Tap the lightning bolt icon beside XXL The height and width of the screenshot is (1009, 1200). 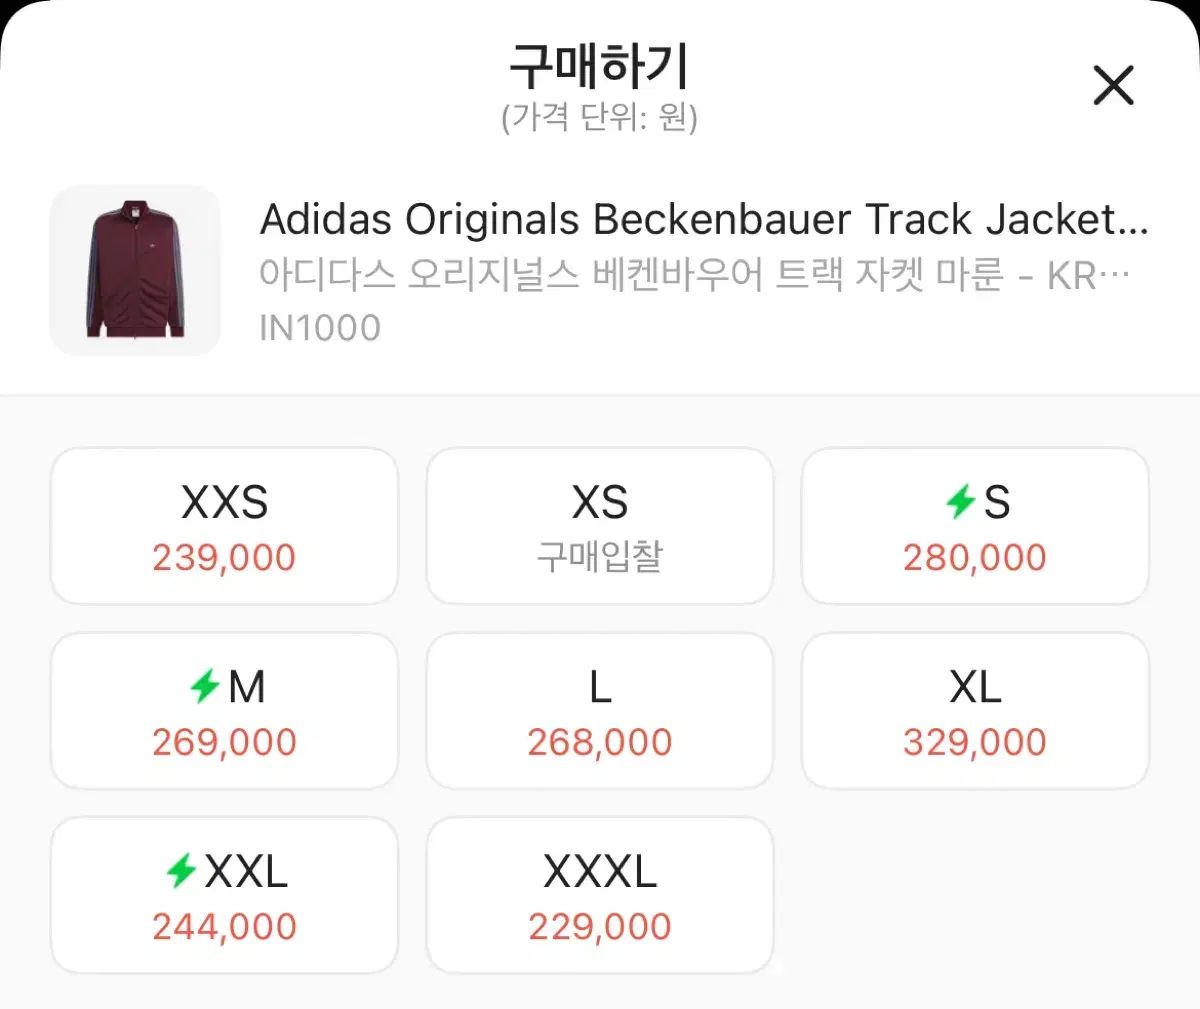181,870
